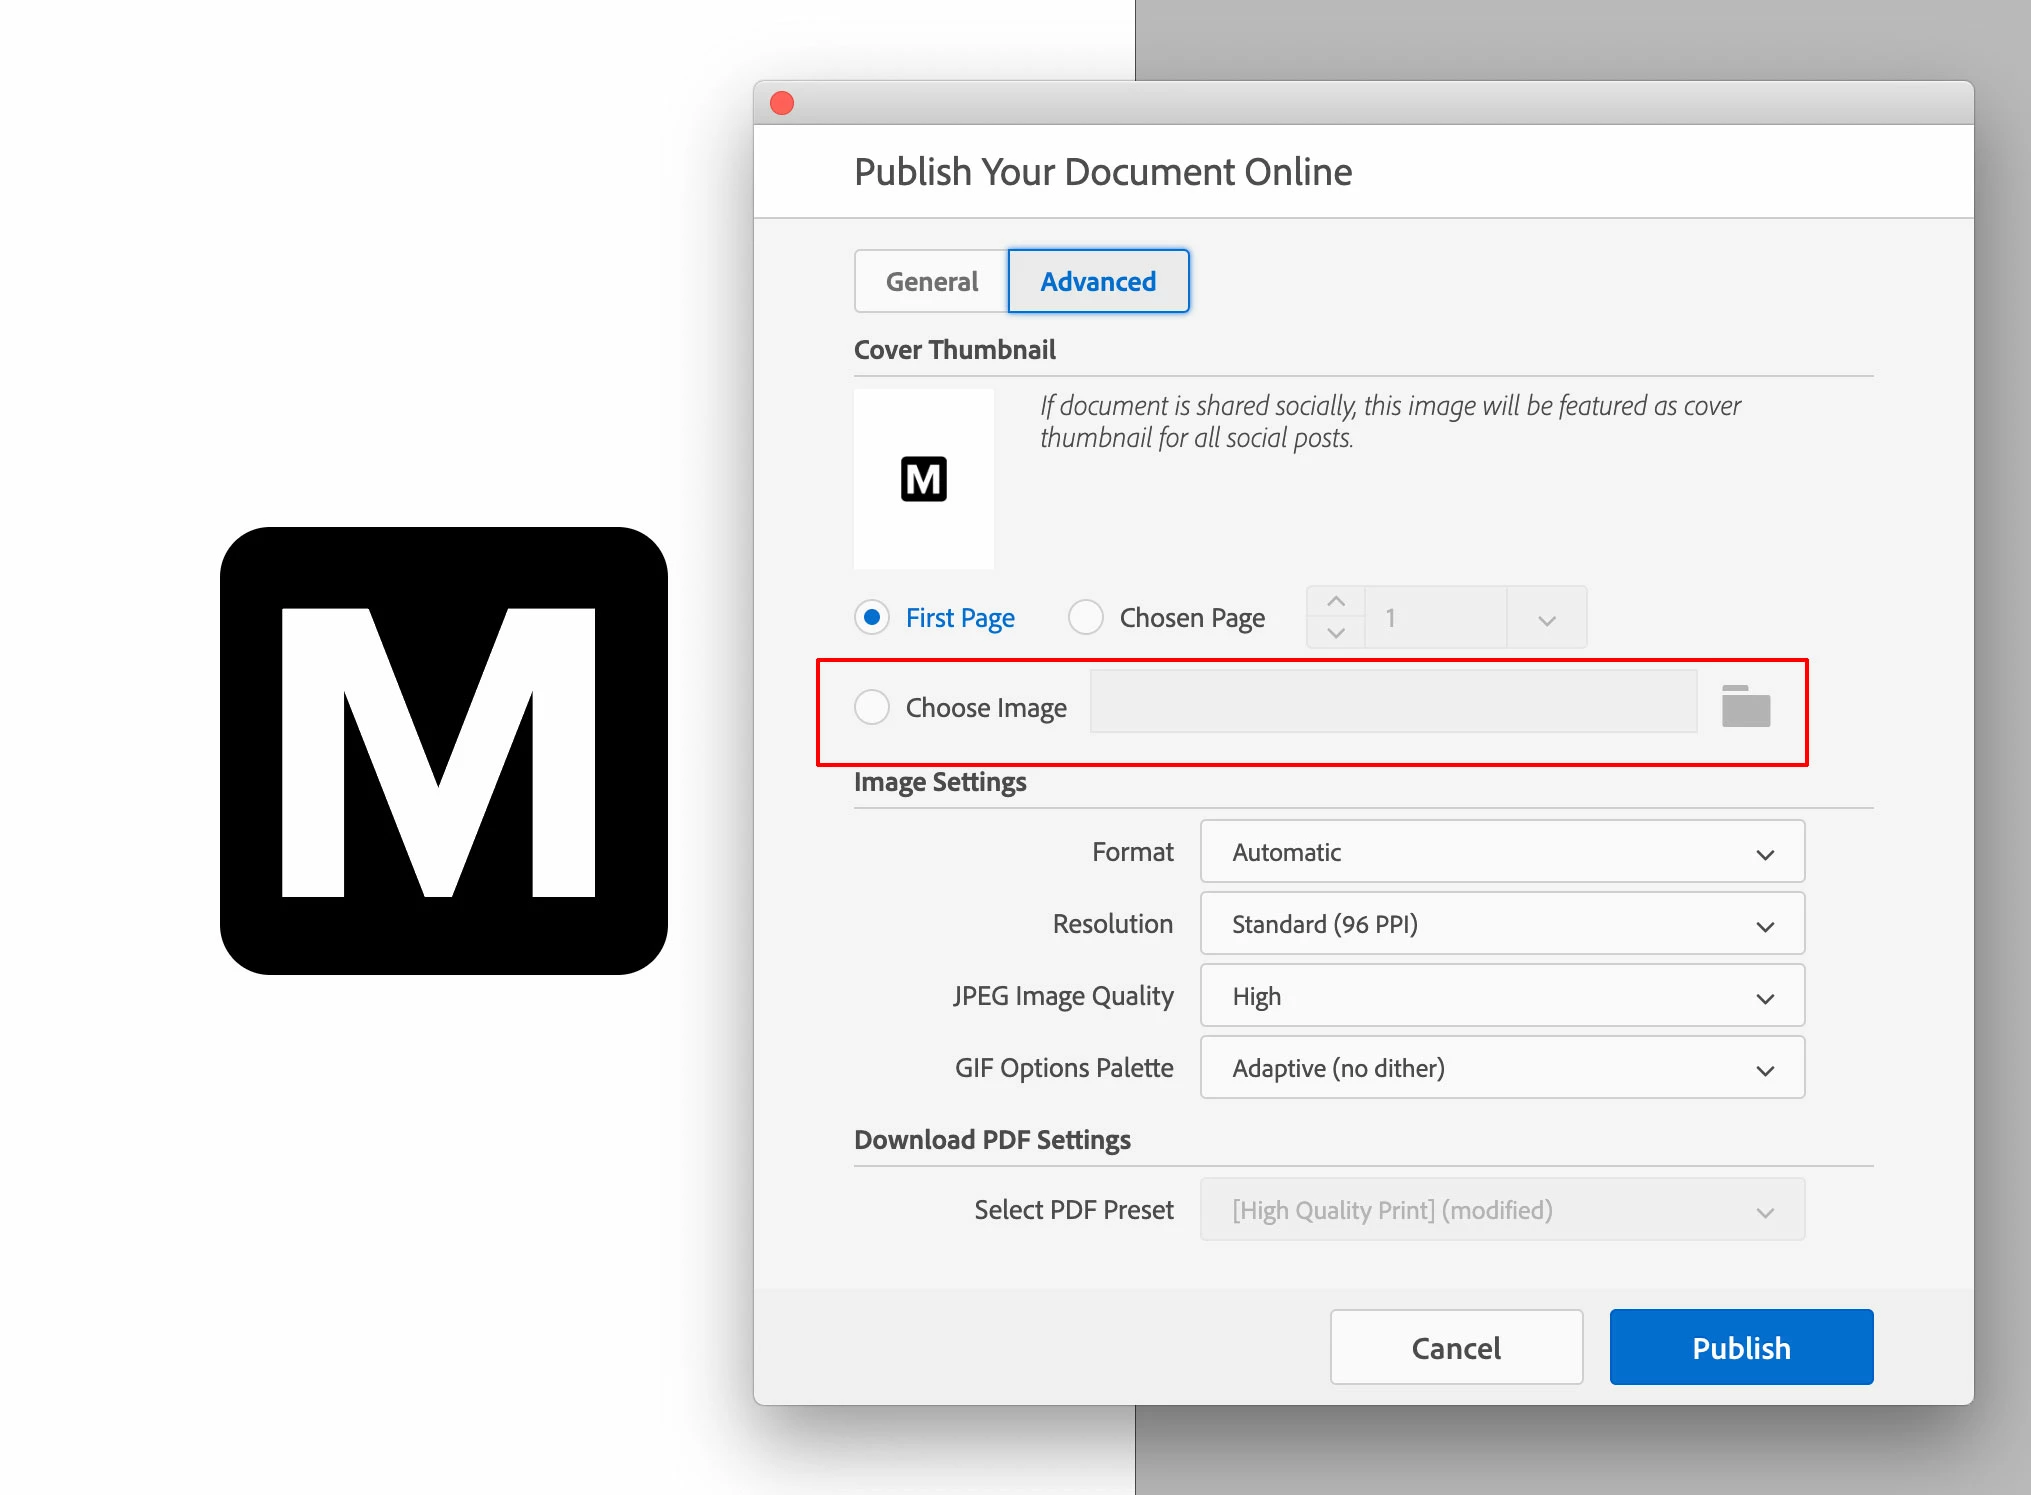The width and height of the screenshot is (2031, 1495).
Task: Open the JPEG Image Quality dropdown
Action: 1502,996
